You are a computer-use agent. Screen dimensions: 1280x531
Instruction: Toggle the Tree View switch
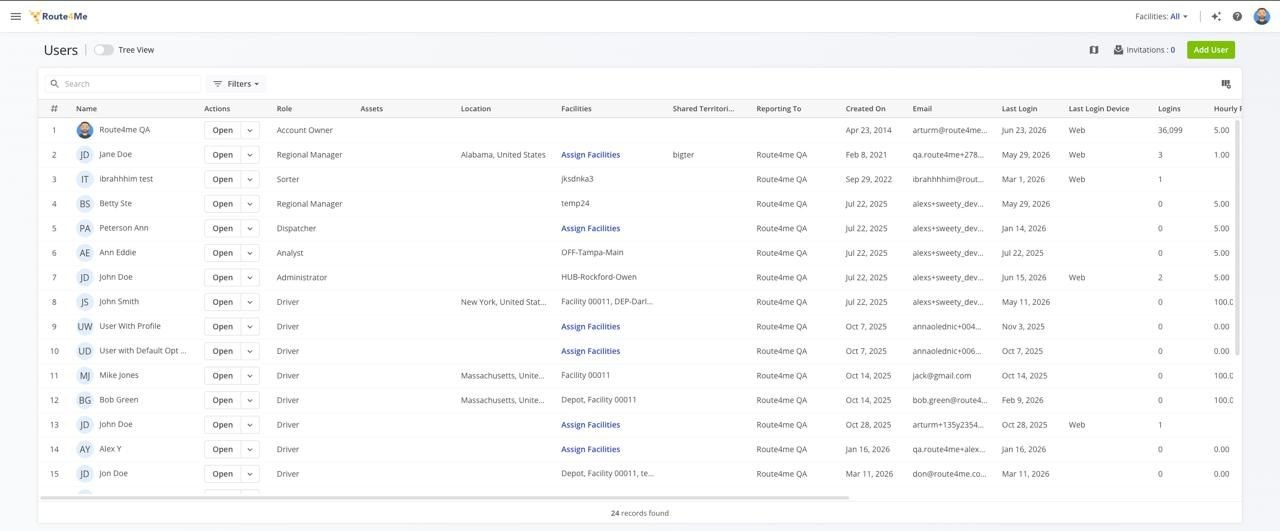pos(104,50)
